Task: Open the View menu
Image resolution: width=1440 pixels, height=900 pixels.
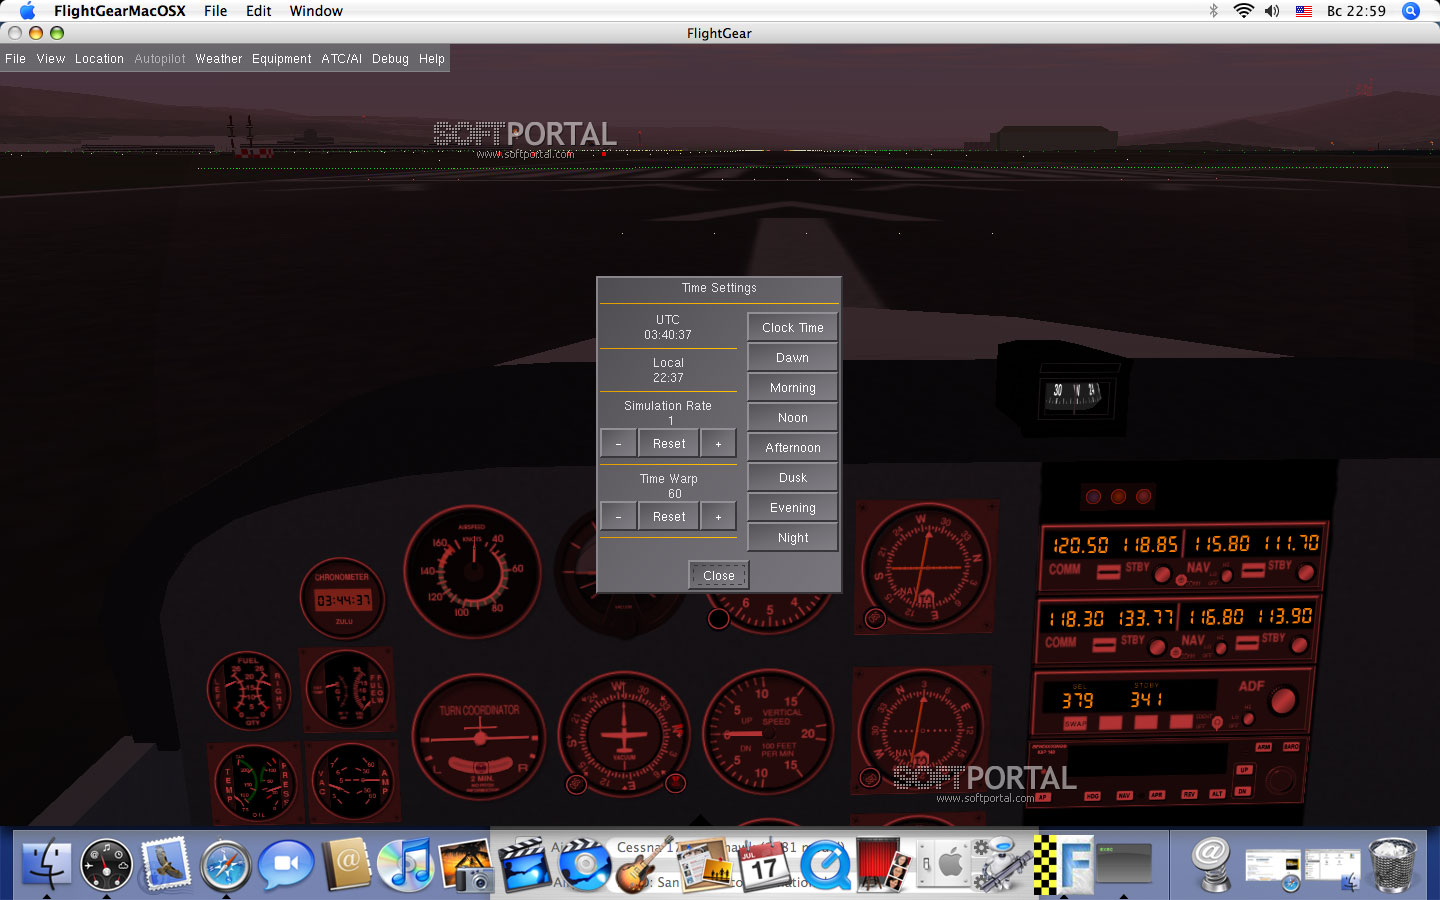Action: pos(51,59)
